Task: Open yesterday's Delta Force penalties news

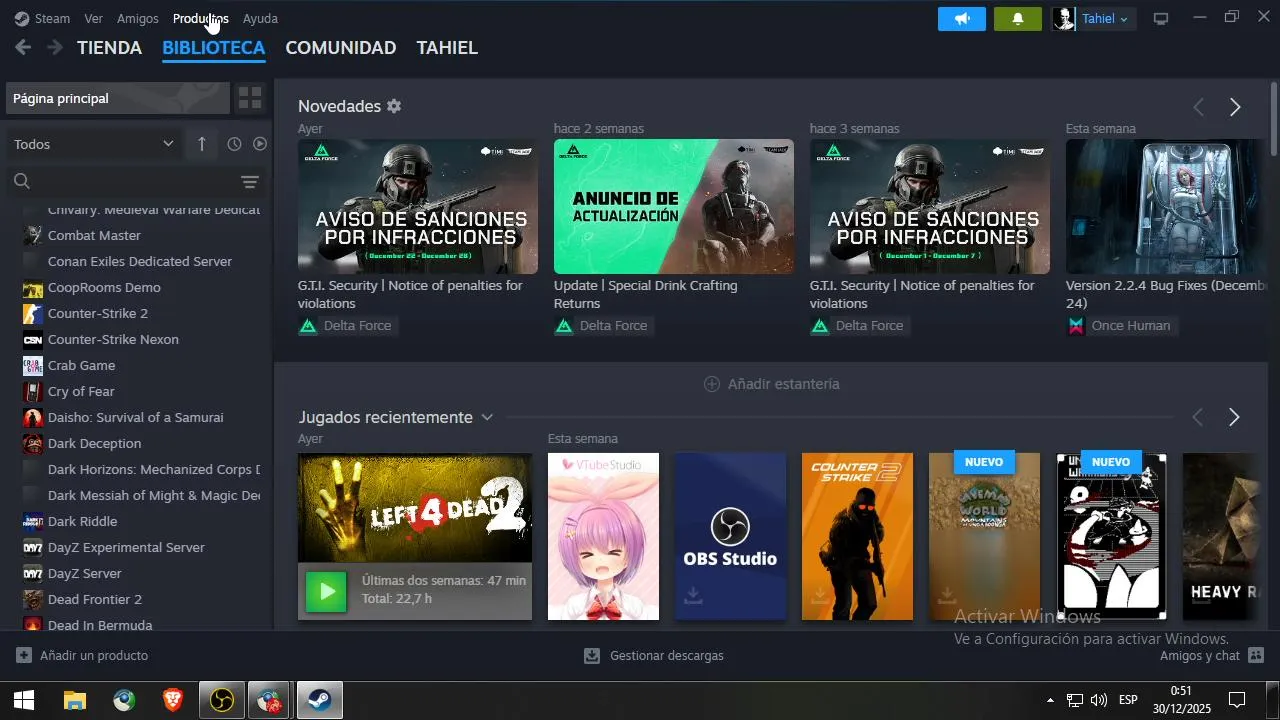Action: coord(418,206)
